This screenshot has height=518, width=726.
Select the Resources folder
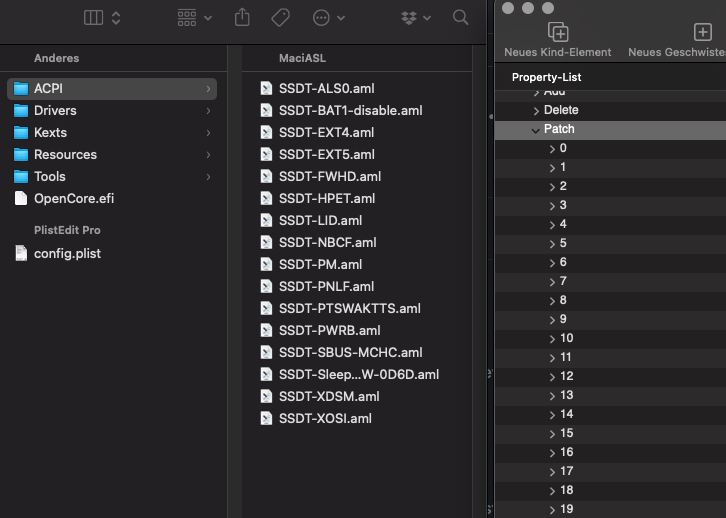tap(112, 155)
